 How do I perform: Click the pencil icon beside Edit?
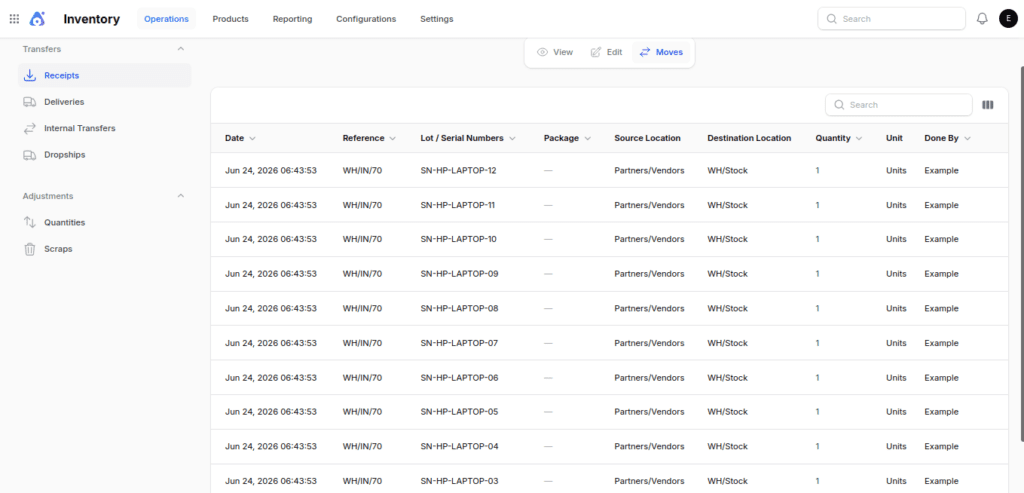point(596,52)
